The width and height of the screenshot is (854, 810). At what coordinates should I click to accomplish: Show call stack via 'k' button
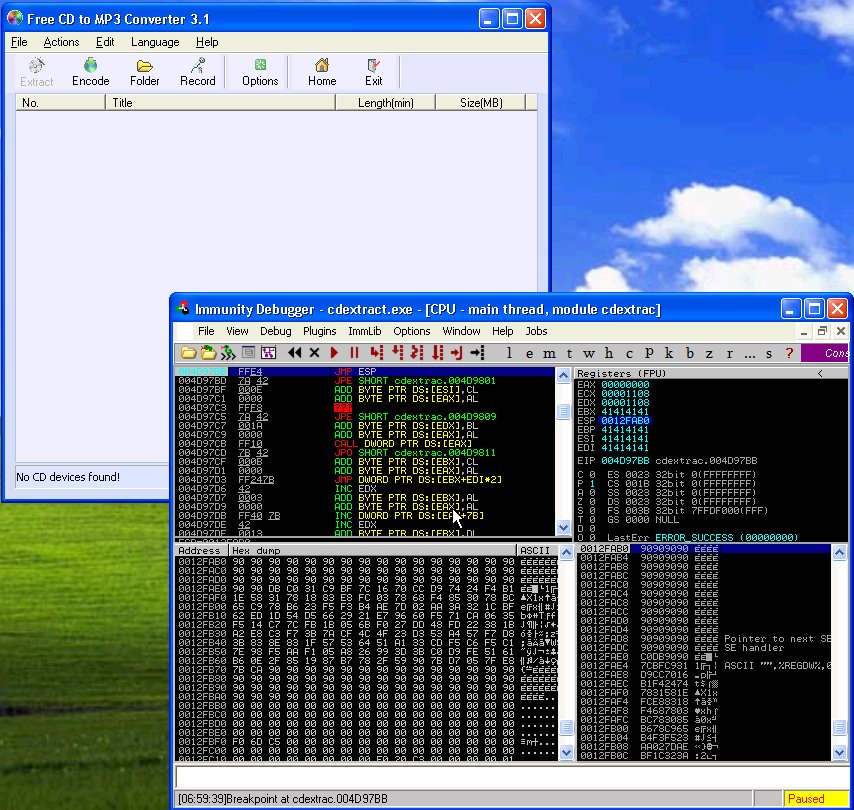point(669,354)
